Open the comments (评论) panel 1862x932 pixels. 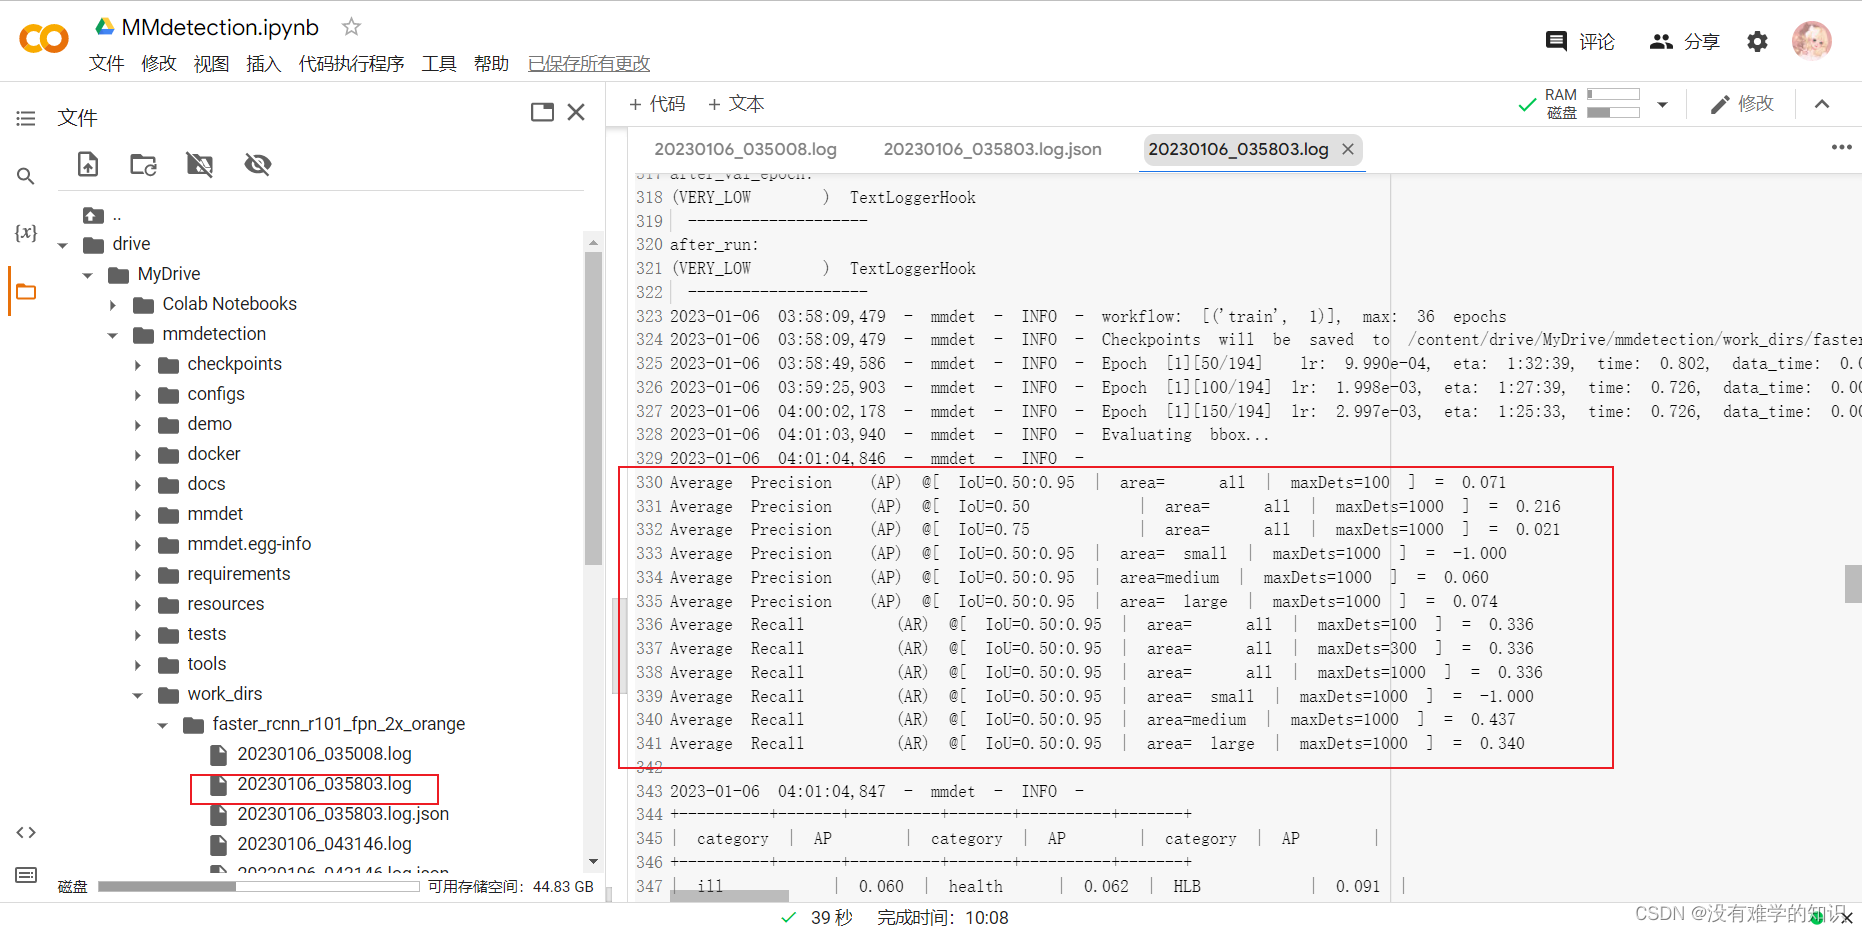(1580, 41)
